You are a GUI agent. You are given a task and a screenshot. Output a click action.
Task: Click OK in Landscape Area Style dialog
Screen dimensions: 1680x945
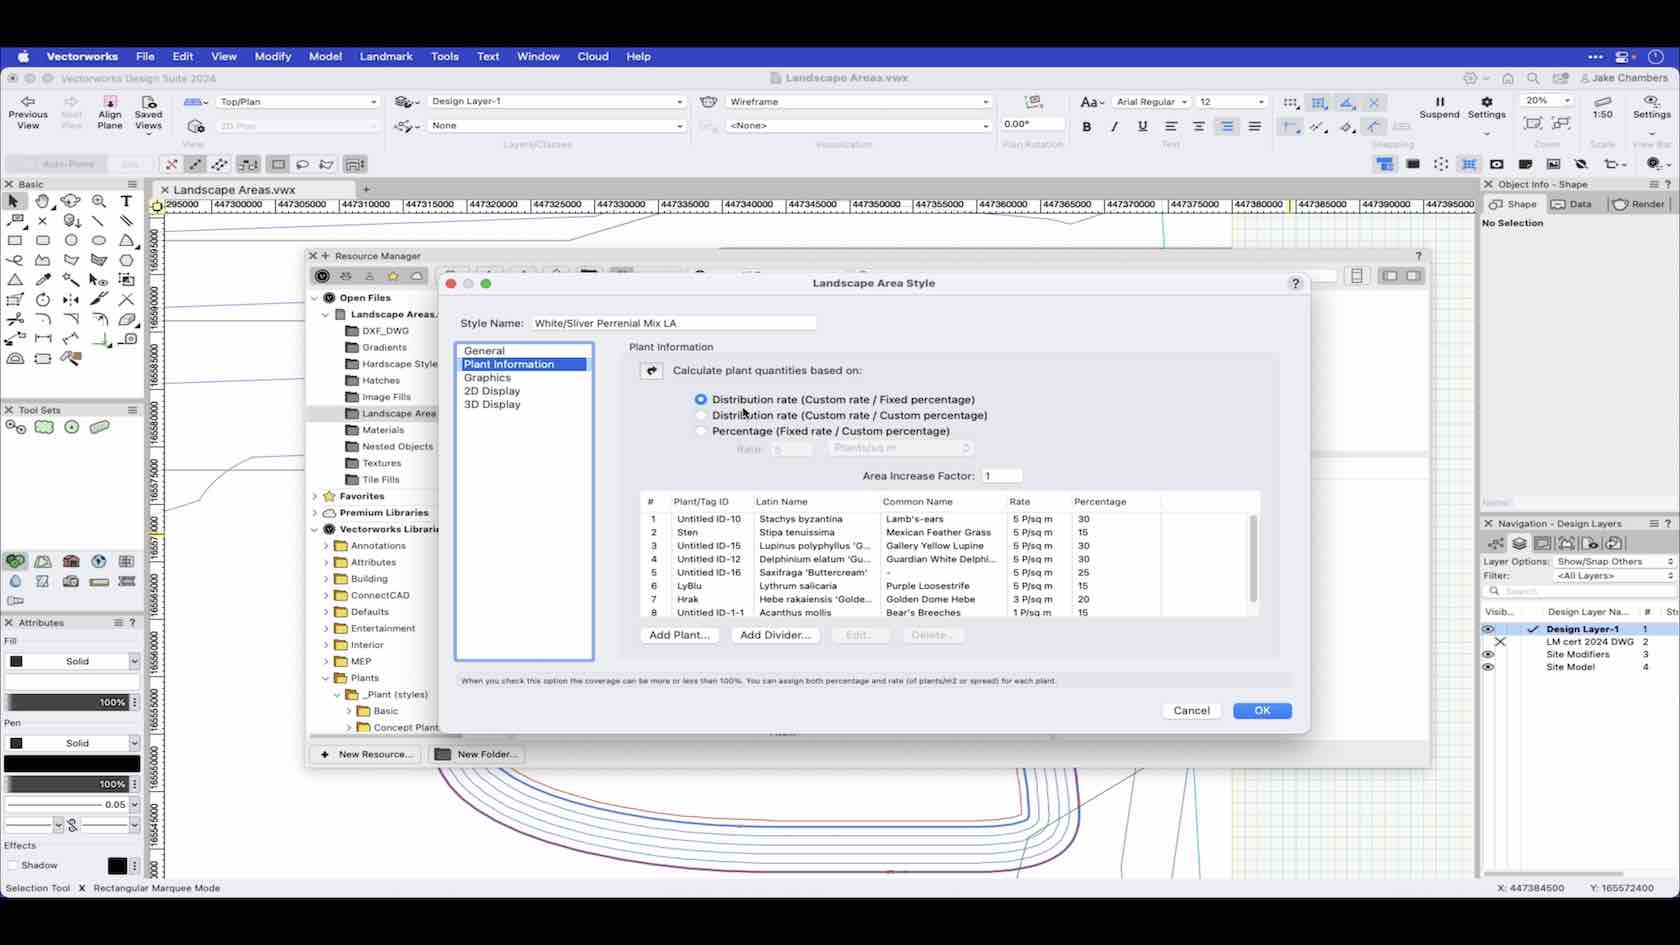(x=1262, y=711)
